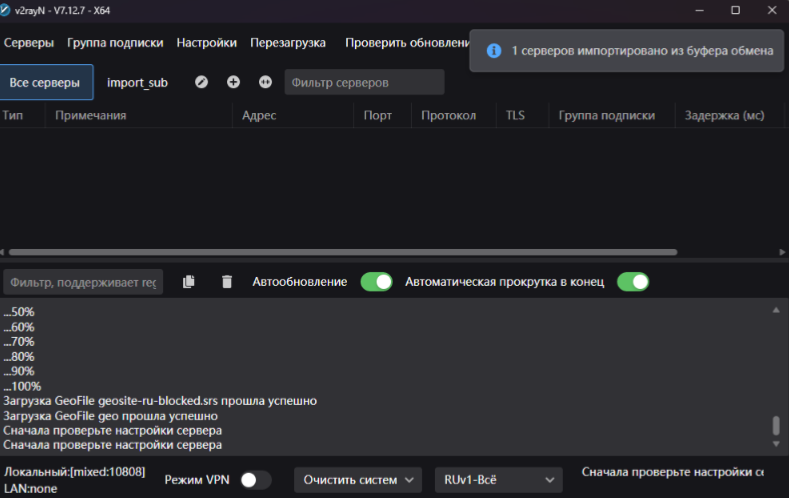Switch to the import_sub tab

(x=137, y=82)
